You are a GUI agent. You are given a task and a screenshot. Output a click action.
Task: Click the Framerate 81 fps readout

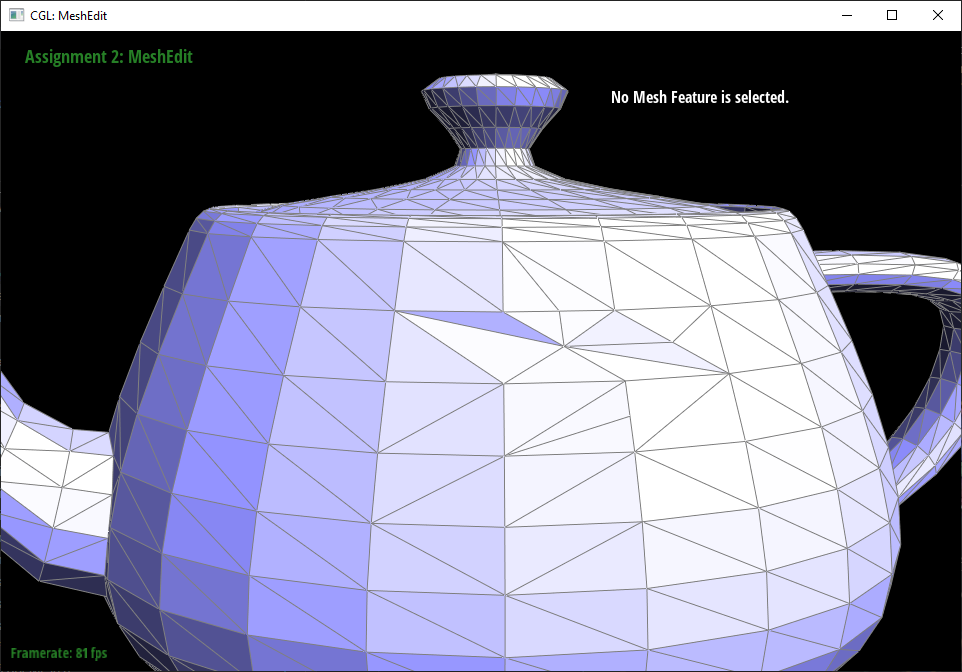coord(58,653)
